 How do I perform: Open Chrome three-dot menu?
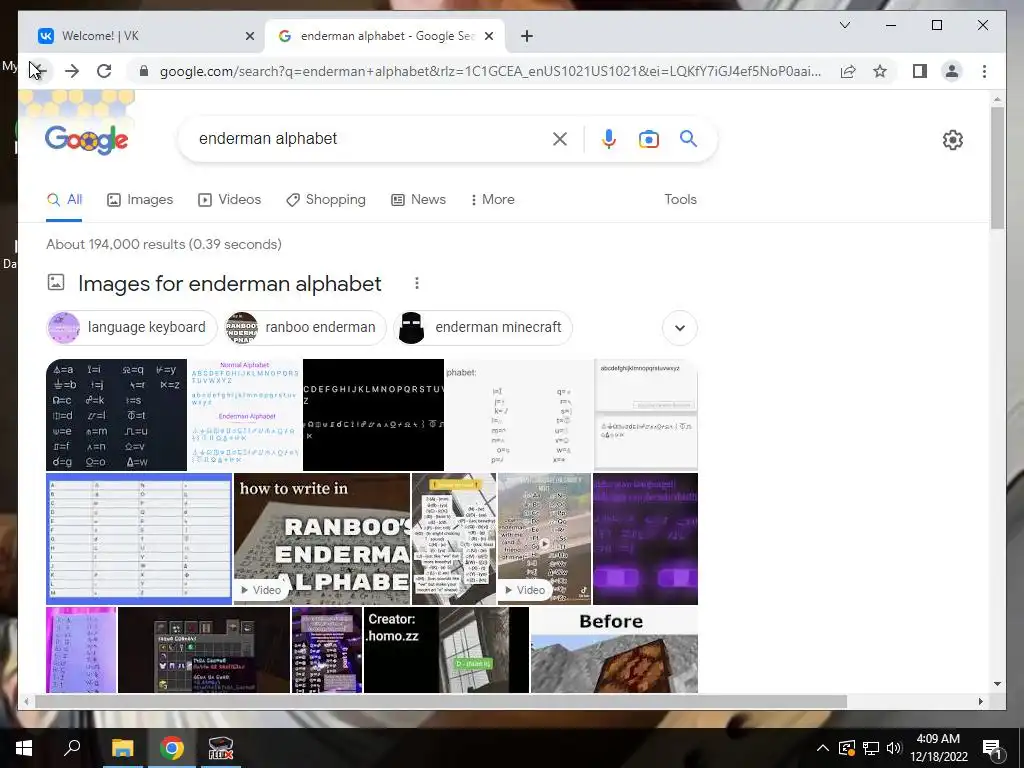pyautogui.click(x=984, y=71)
